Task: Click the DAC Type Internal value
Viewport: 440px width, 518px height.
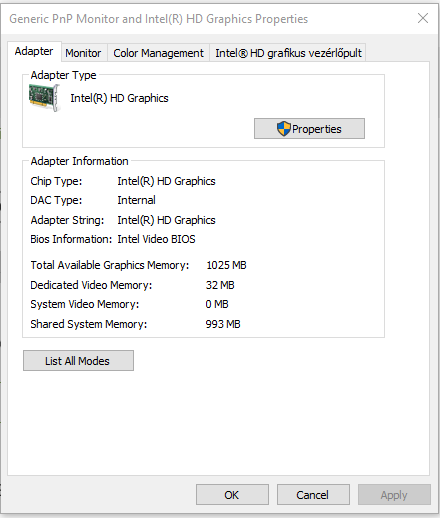Action: [136, 200]
